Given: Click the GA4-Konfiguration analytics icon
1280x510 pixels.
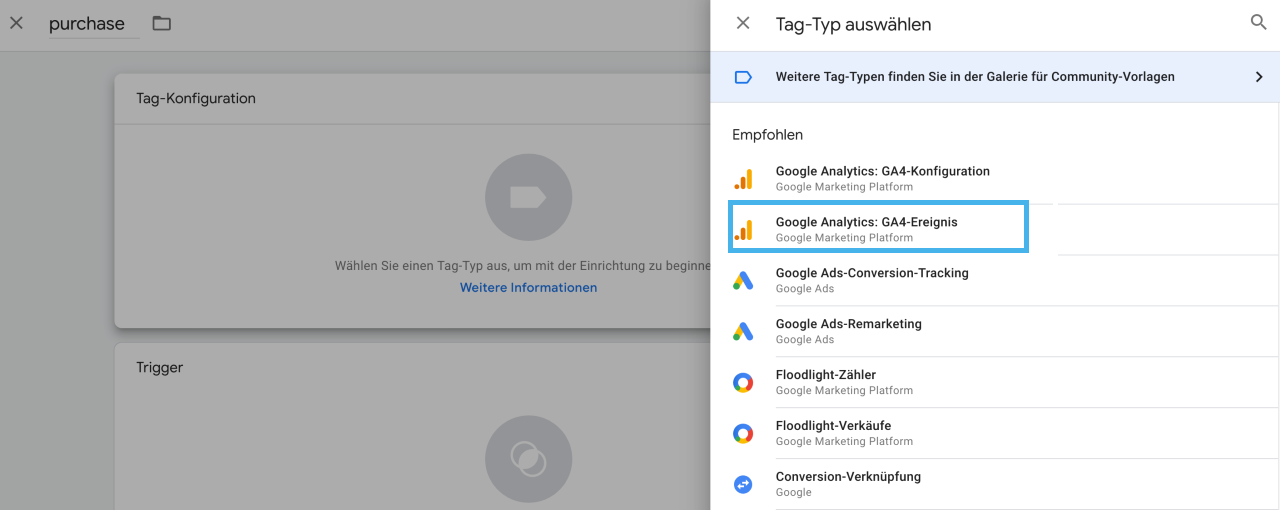Looking at the screenshot, I should (x=743, y=180).
